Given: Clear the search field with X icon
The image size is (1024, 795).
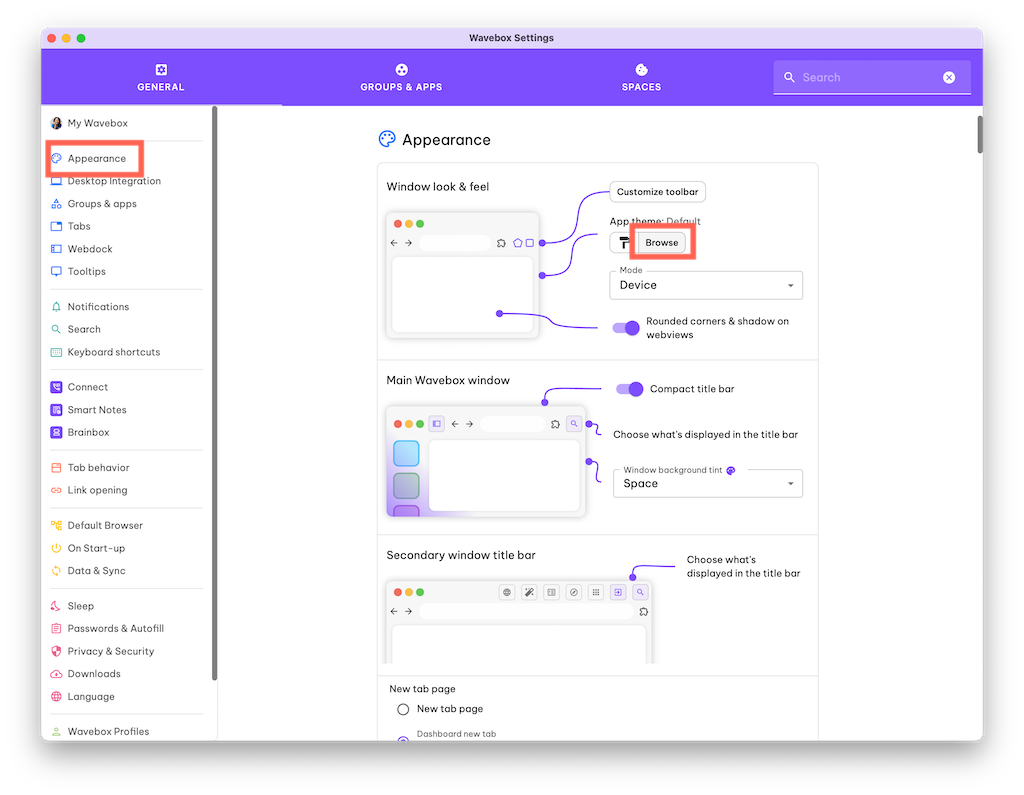Looking at the screenshot, I should click(949, 78).
